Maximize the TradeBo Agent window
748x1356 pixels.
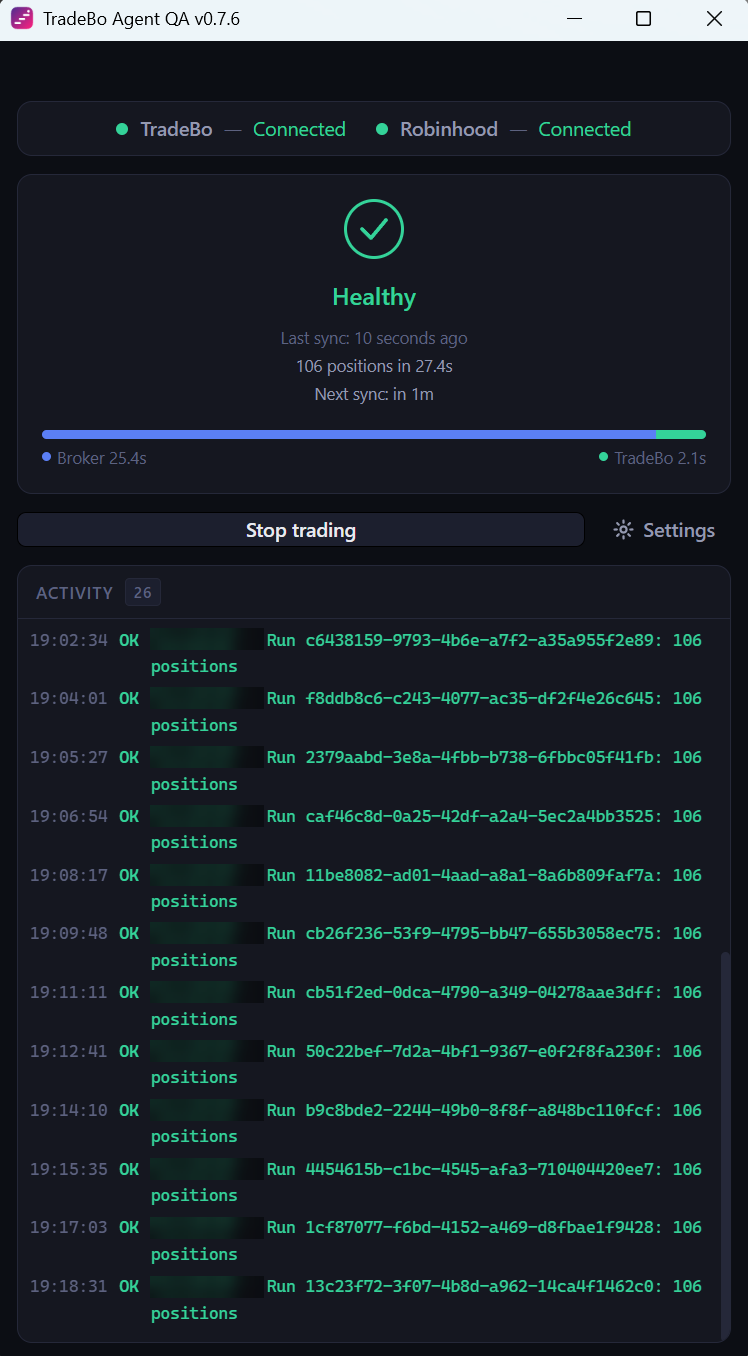tap(643, 19)
